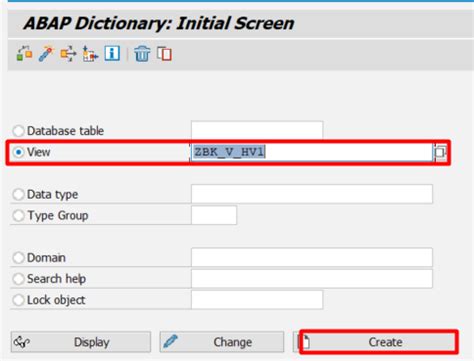Viewport: 474px width, 361px height.
Task: Open the blue Information icon
Action: pos(112,53)
